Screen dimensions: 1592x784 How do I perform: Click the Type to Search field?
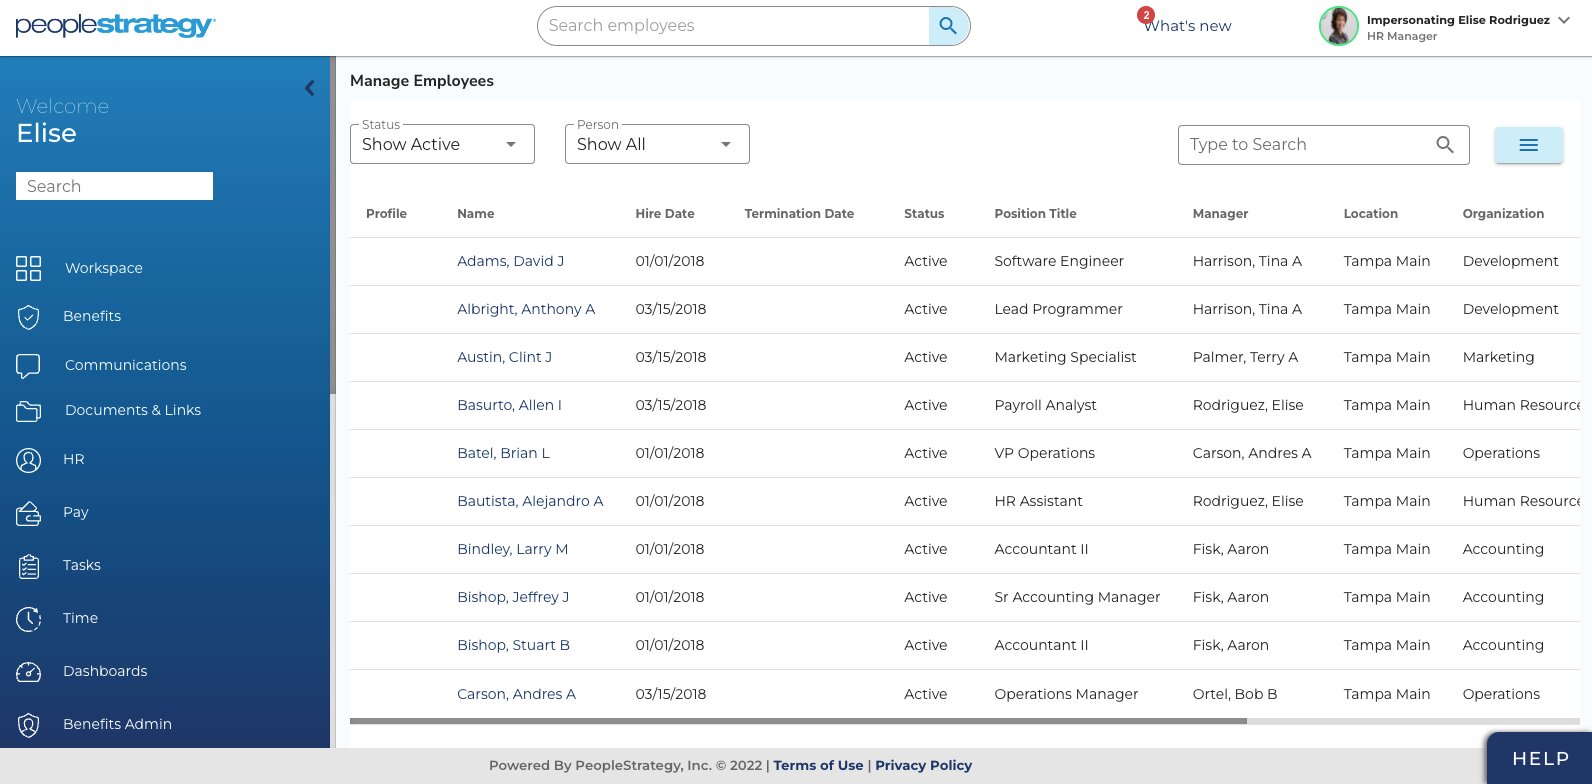(1307, 145)
